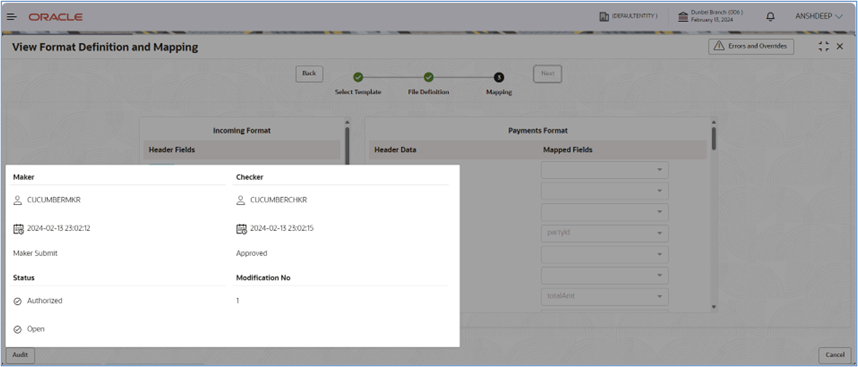Click the warning triangle in Errors and Overrides

(x=718, y=46)
